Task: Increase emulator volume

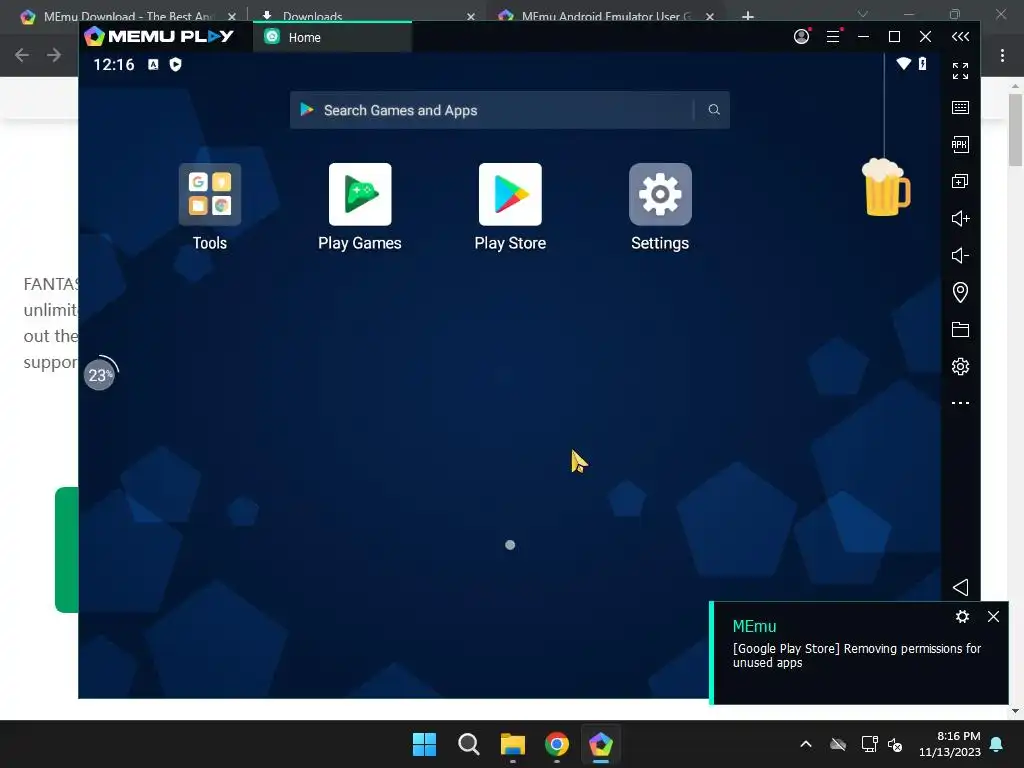Action: coord(960,218)
